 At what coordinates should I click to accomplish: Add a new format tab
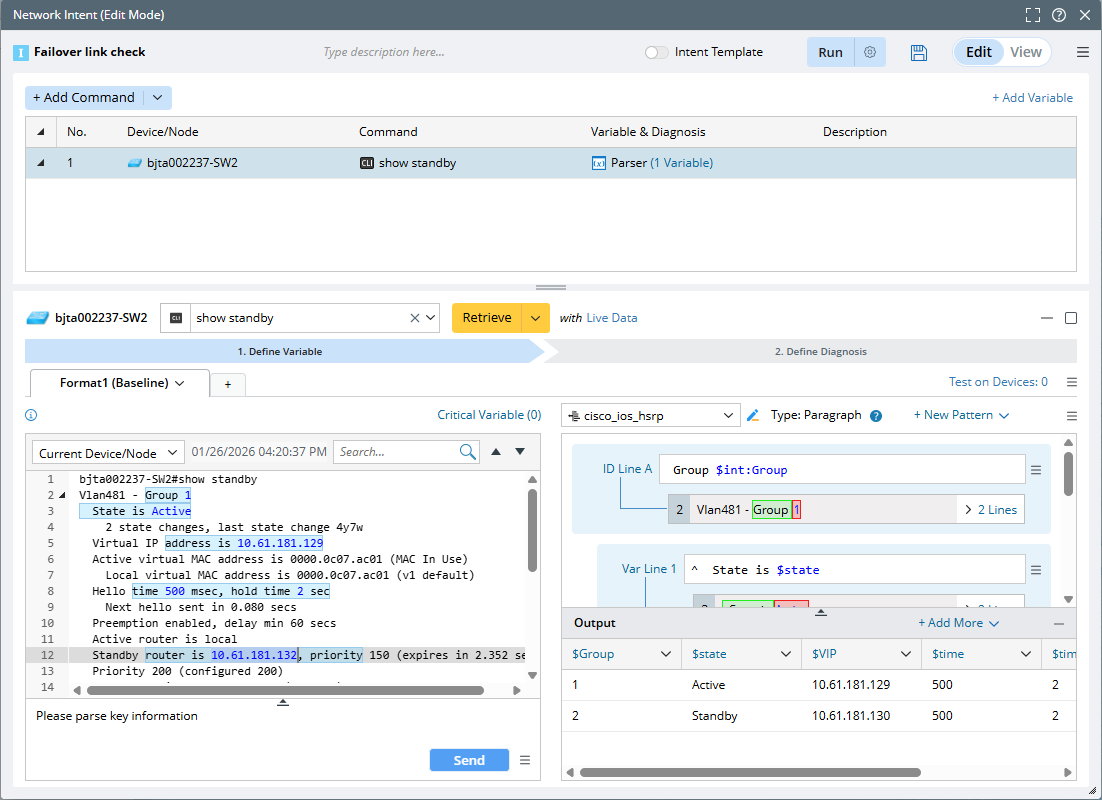[227, 385]
